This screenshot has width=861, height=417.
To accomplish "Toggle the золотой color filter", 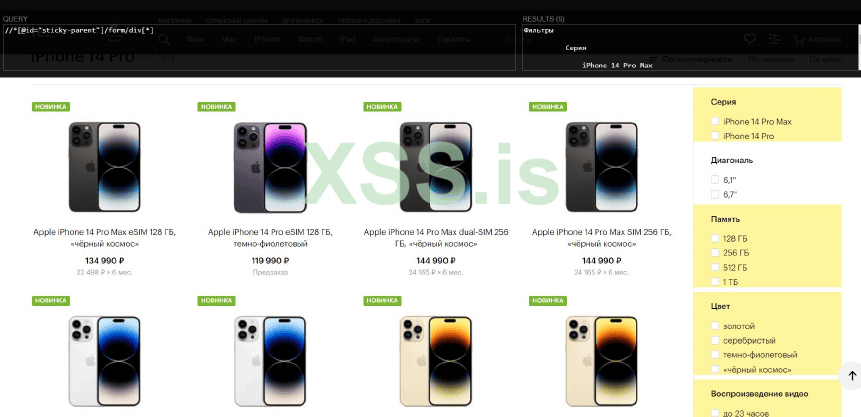I will [715, 326].
